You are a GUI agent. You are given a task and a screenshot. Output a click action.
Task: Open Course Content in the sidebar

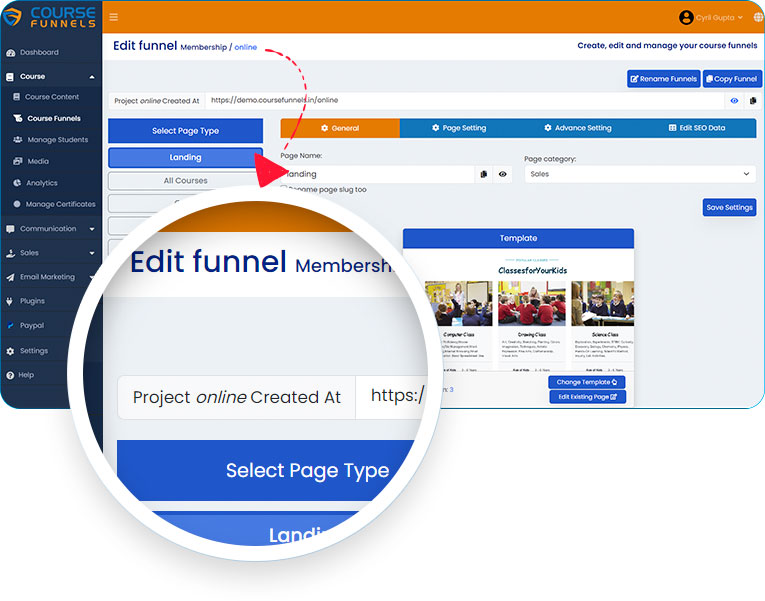[52, 97]
